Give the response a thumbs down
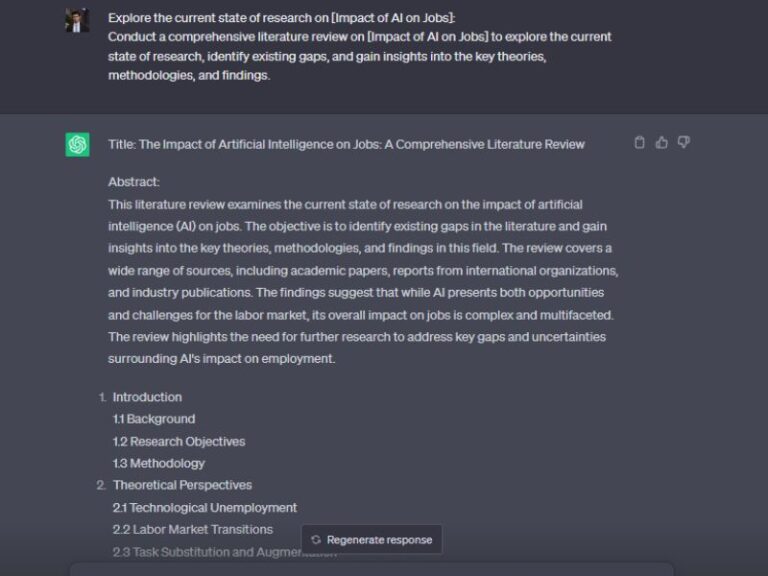 coord(684,143)
